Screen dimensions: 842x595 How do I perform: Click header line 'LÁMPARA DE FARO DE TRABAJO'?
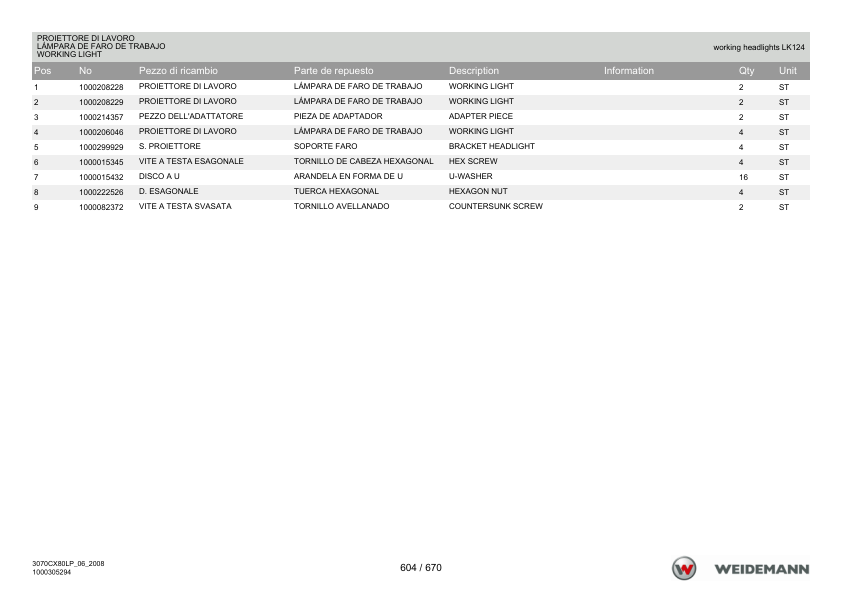click(x=101, y=46)
